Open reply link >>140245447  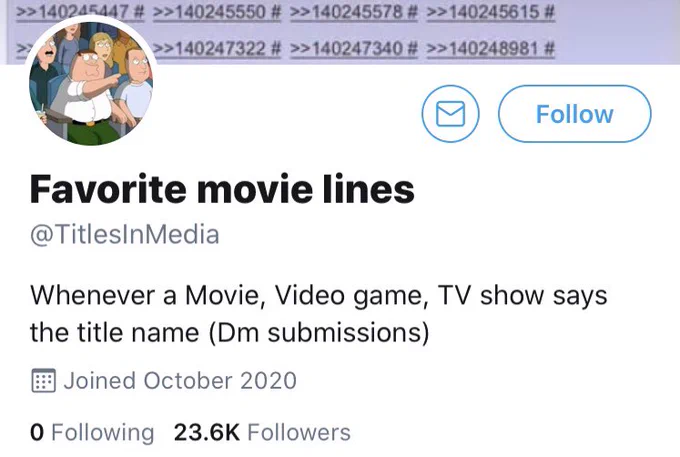72,12
